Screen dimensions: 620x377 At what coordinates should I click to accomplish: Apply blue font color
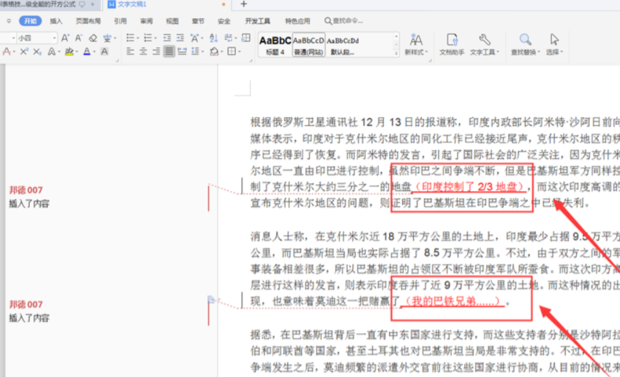[87, 51]
